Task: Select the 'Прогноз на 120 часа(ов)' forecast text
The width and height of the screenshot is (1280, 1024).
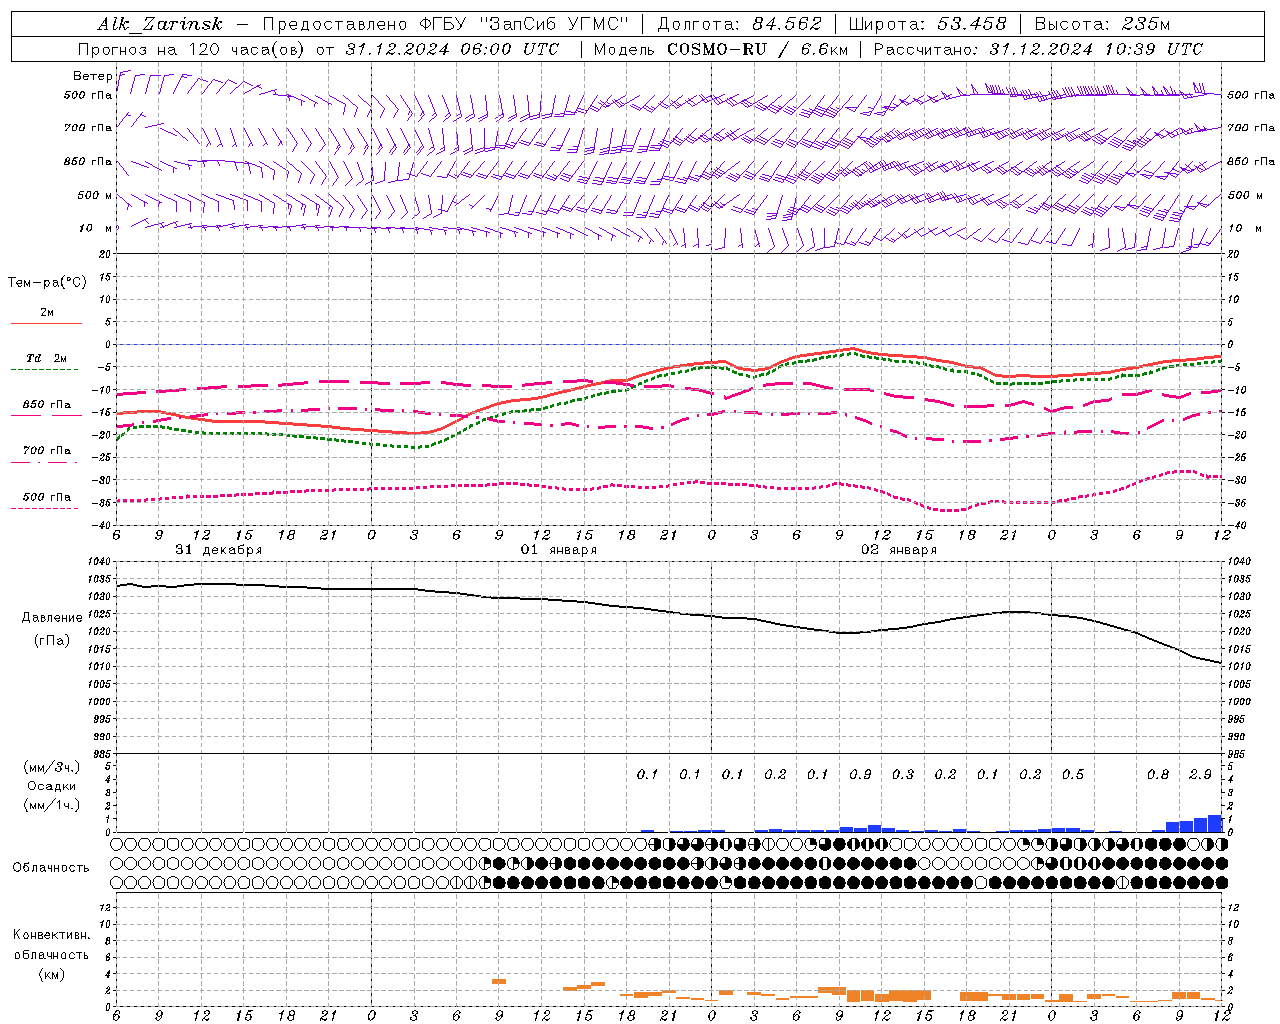Action: (193, 49)
